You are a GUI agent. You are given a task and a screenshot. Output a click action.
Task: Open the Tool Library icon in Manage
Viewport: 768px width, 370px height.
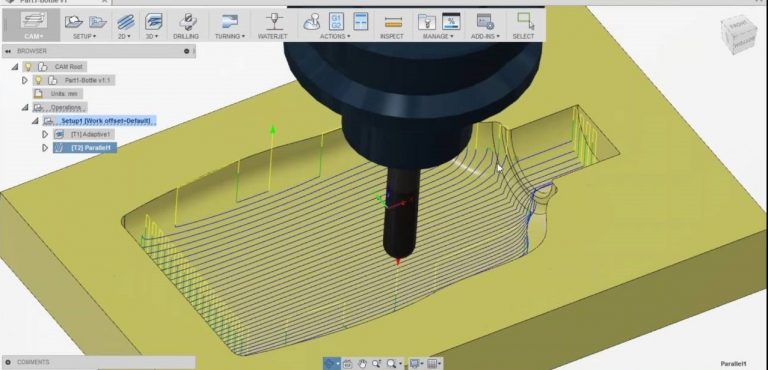point(427,22)
